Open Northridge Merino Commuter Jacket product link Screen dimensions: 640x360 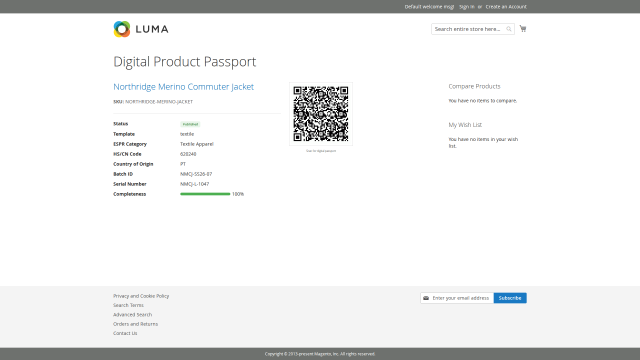tap(184, 87)
